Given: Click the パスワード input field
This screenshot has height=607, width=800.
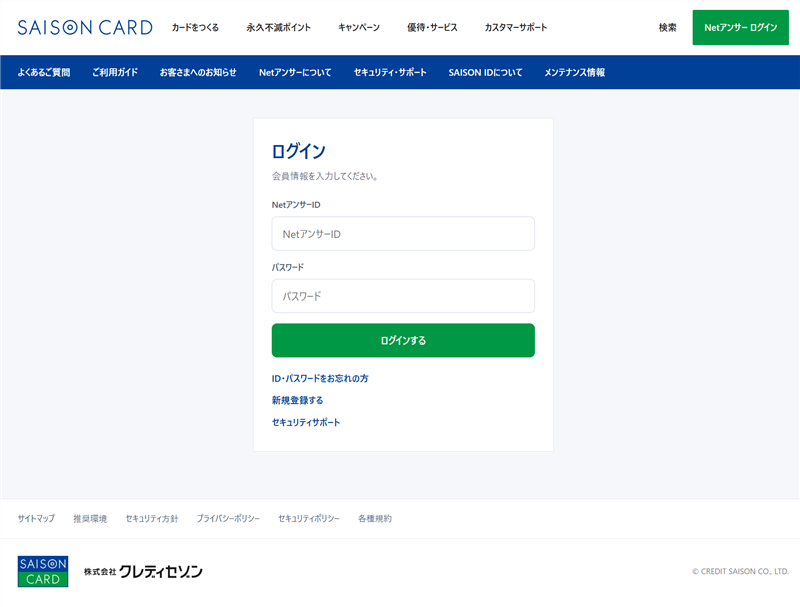Looking at the screenshot, I should [x=403, y=296].
